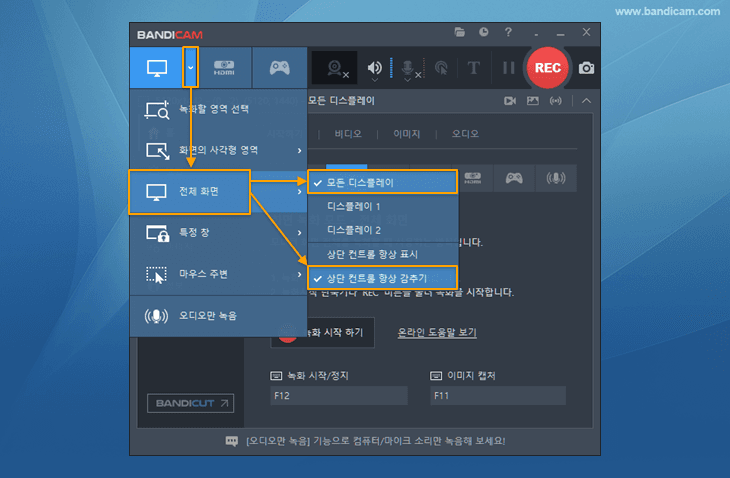Viewport: 730px width, 478px height.
Task: Expand the 마우스 주변 submenu arrow
Action: (299, 275)
